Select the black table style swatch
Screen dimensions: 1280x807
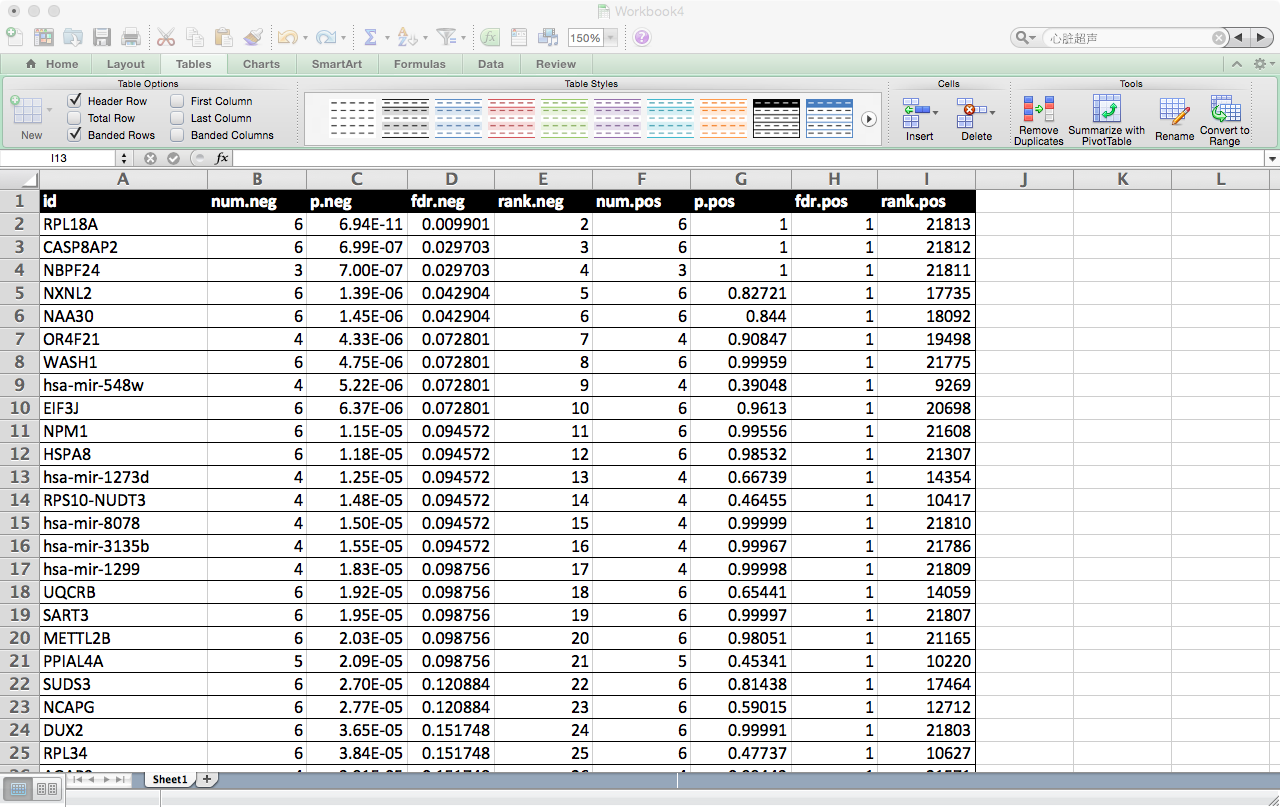pyautogui.click(x=776, y=119)
